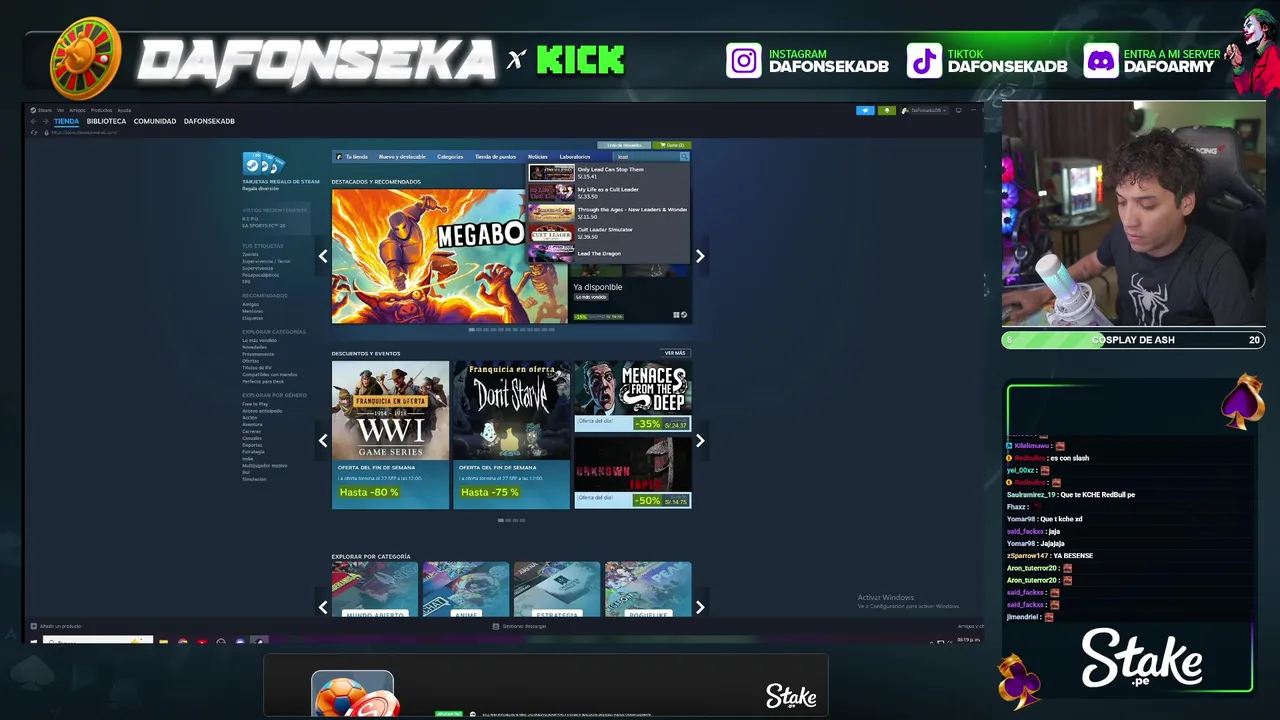The width and height of the screenshot is (1280, 720).
Task: Open Anime category tile
Action: (x=466, y=590)
